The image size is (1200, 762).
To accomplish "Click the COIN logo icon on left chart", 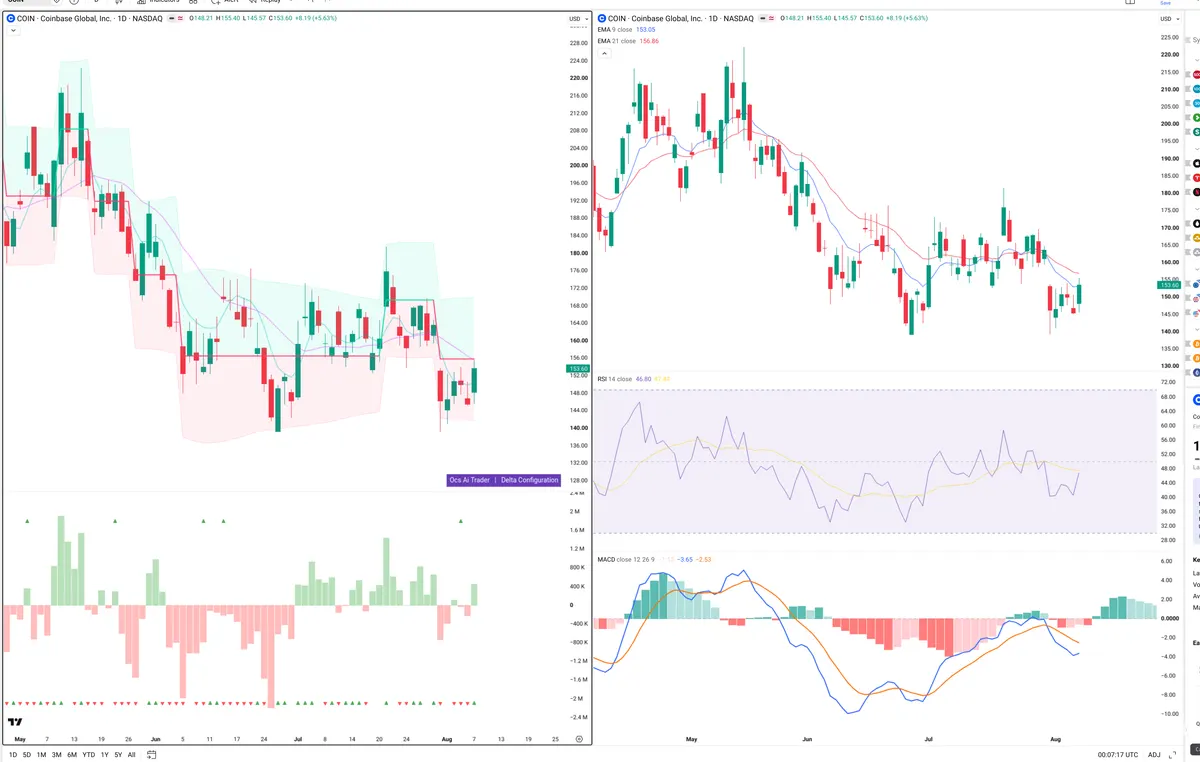I will [x=11, y=19].
